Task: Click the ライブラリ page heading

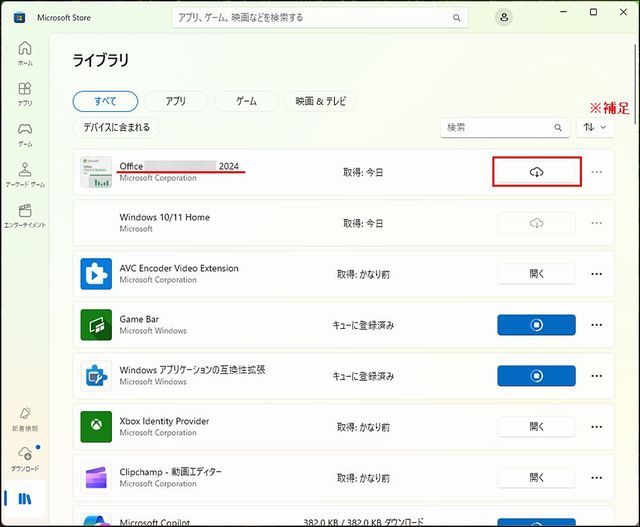Action: [x=100, y=60]
